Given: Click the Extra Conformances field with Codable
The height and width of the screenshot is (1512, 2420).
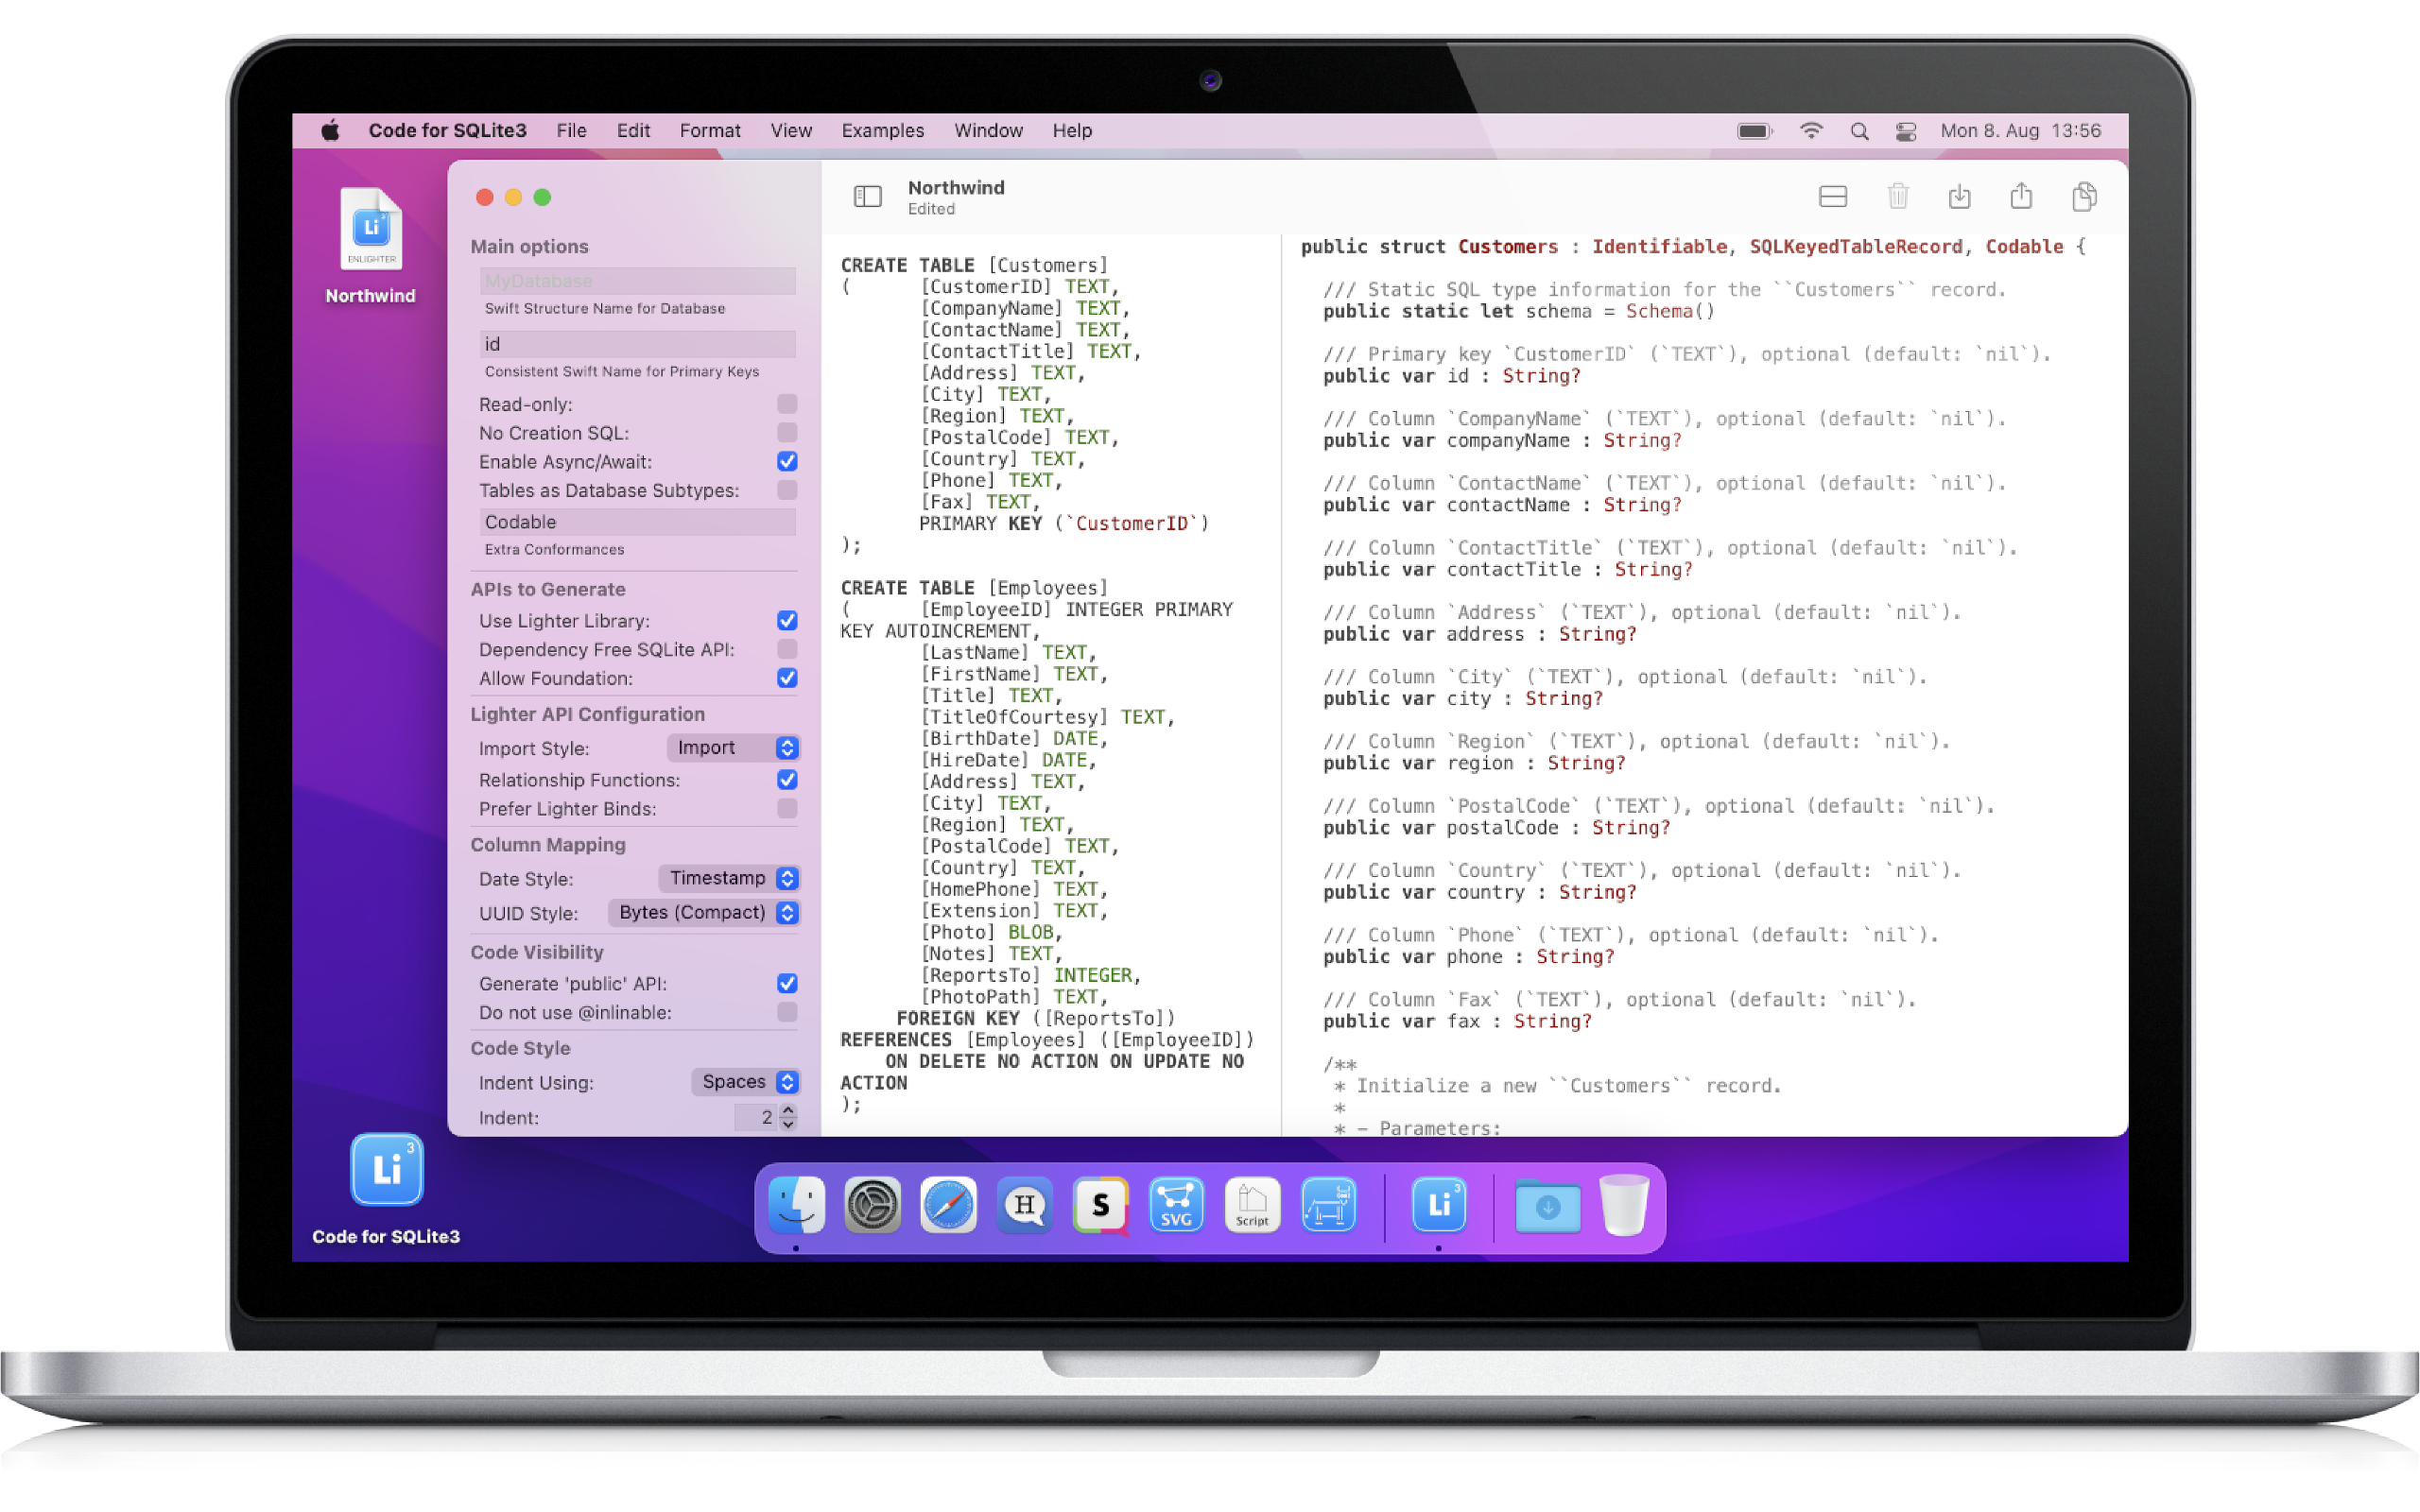Looking at the screenshot, I should 638,522.
